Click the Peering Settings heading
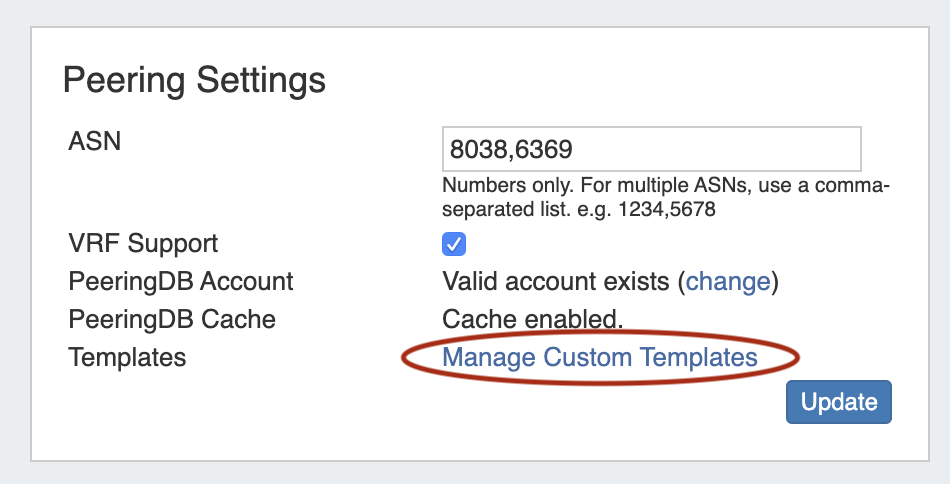This screenshot has height=484, width=950. click(x=194, y=80)
